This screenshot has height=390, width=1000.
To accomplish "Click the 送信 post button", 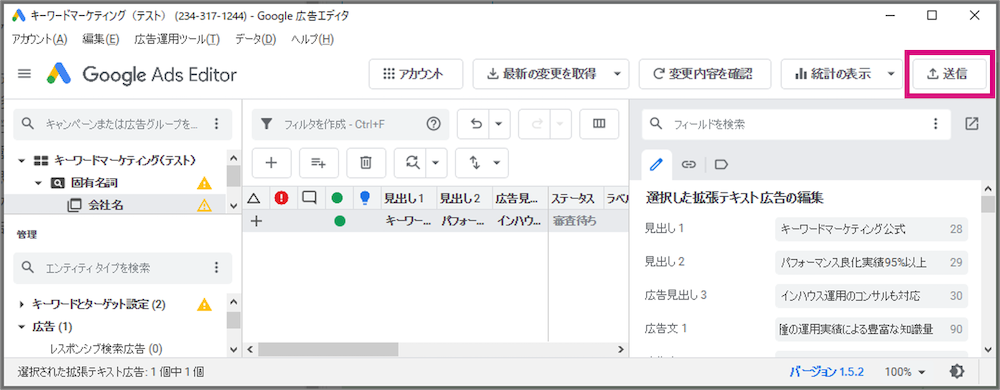I will [x=948, y=74].
